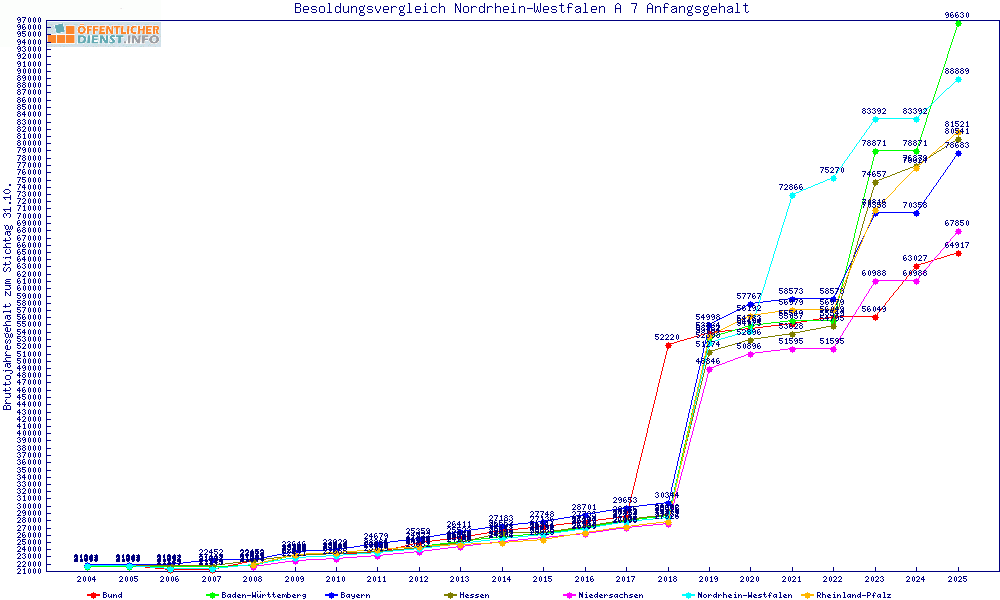
Task: Select the green 2025 data point at 96630
Action: 958,23
